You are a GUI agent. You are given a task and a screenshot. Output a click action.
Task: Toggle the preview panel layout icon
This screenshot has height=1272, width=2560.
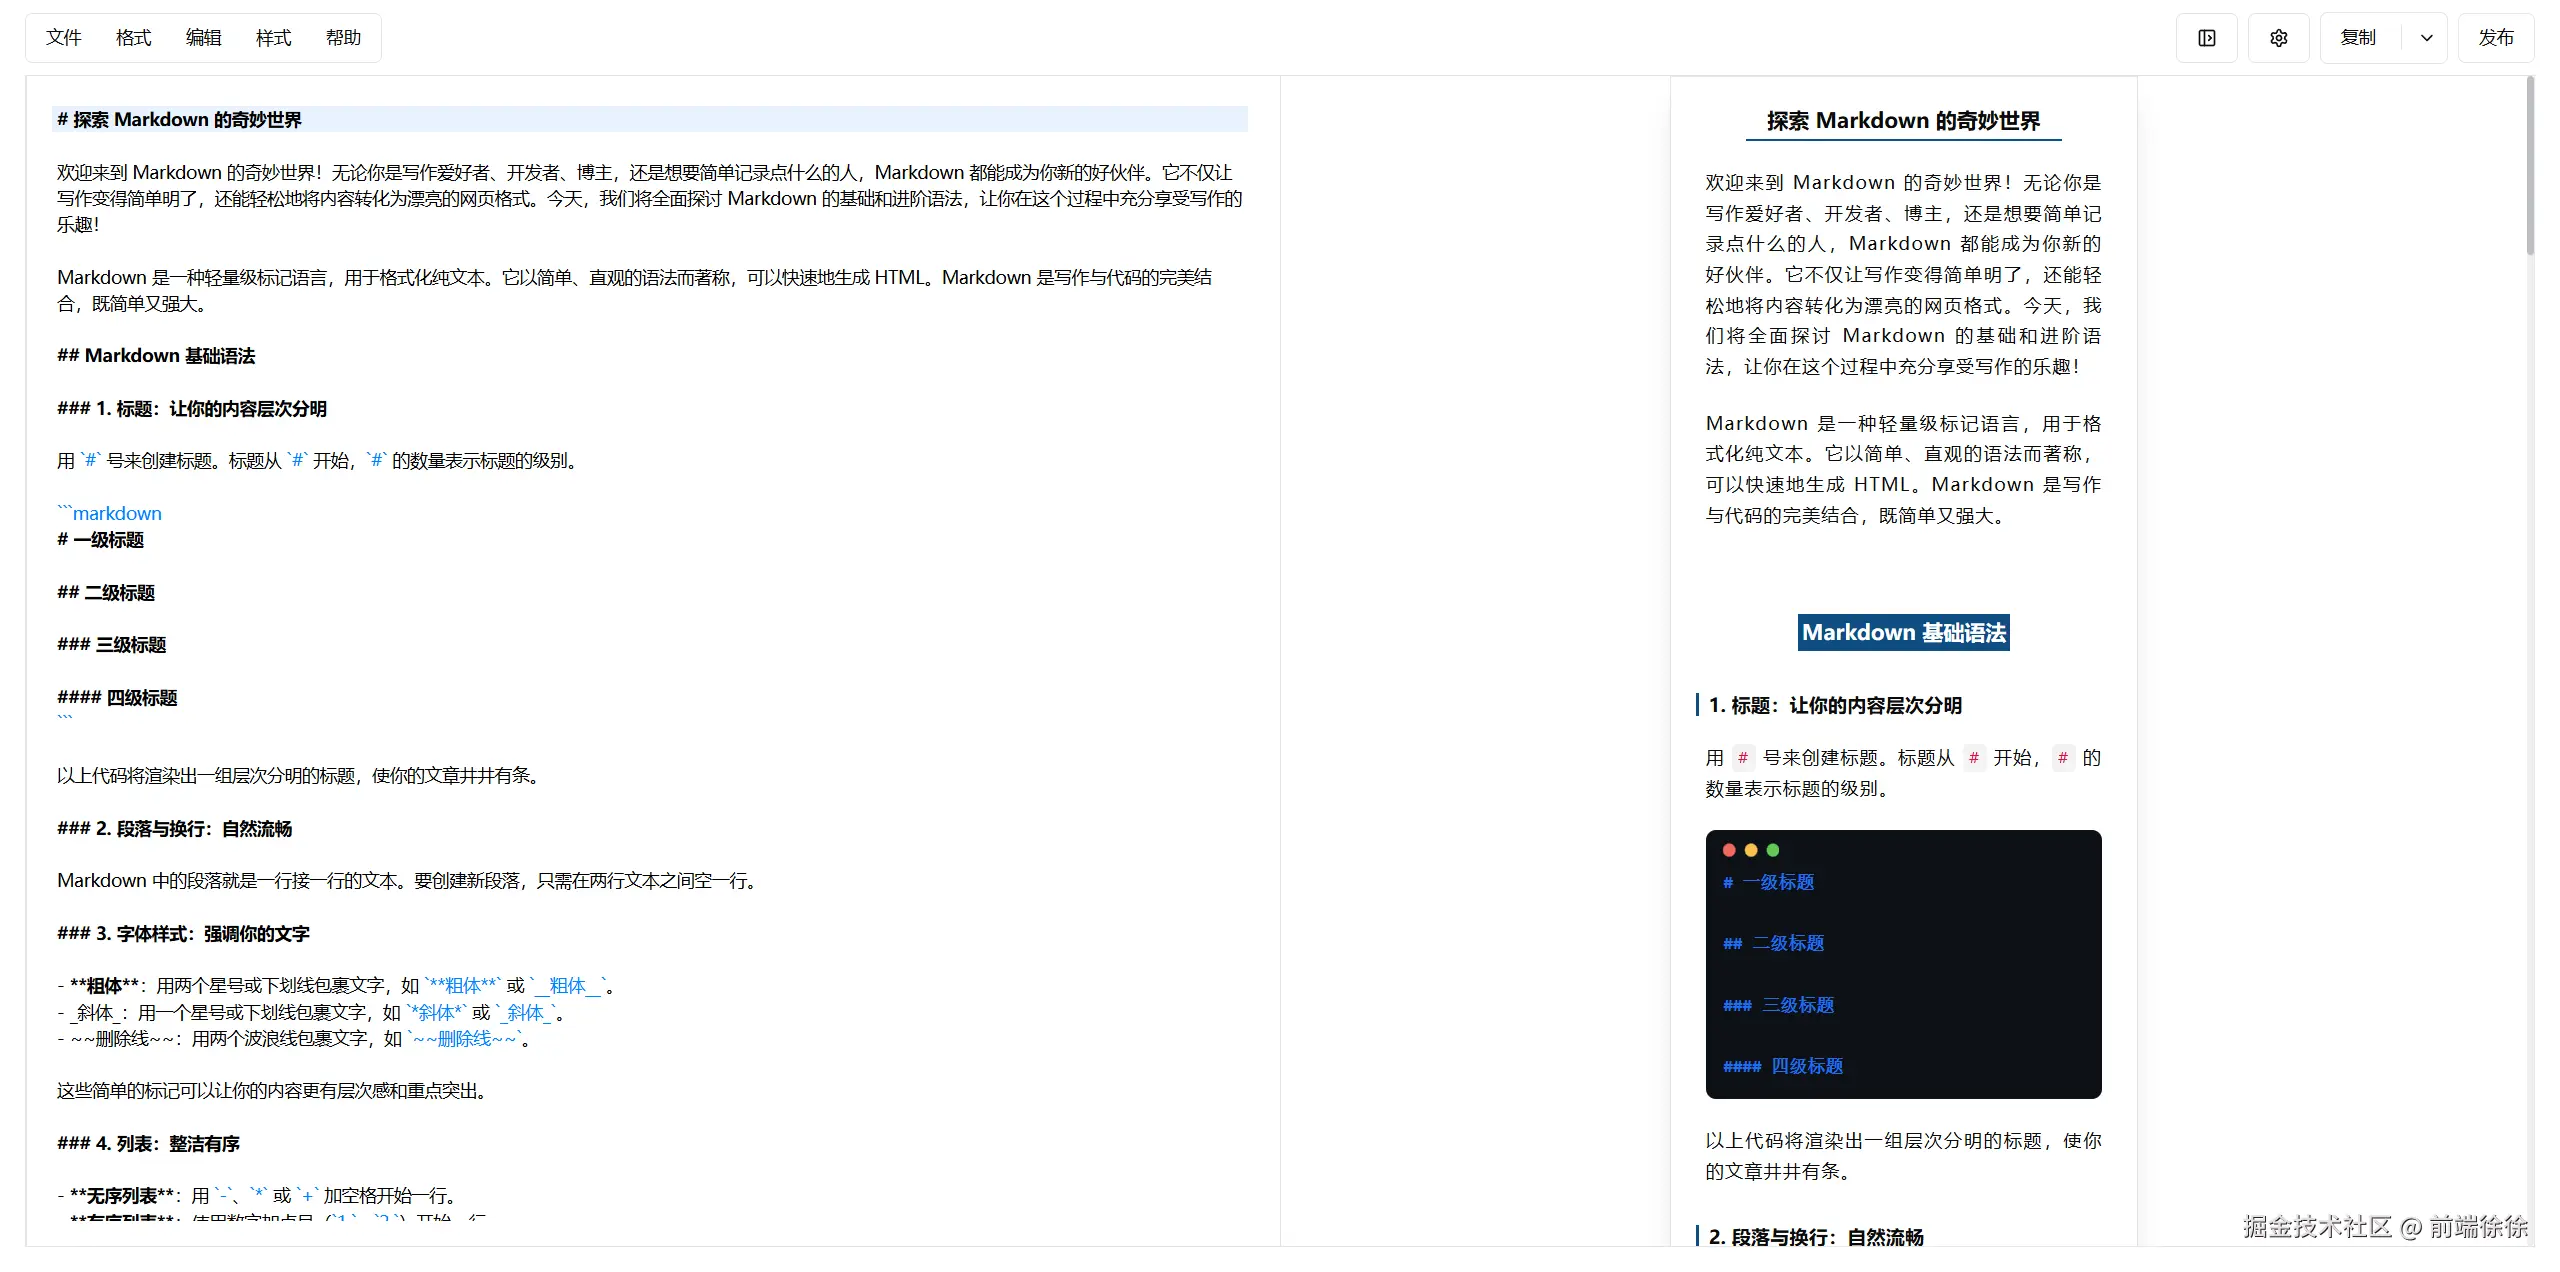point(2206,38)
